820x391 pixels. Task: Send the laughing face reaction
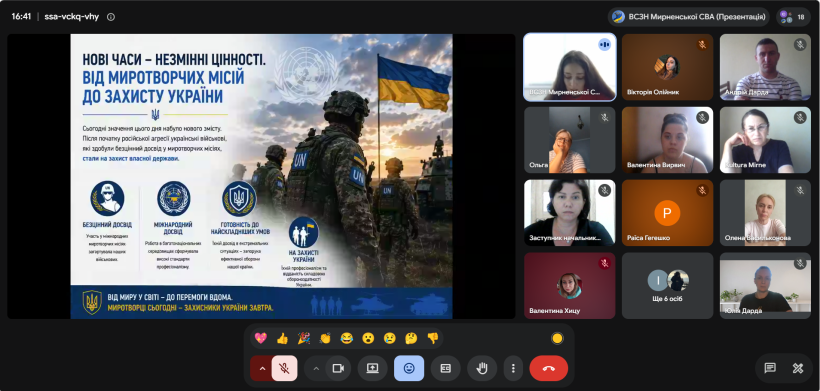click(x=347, y=338)
